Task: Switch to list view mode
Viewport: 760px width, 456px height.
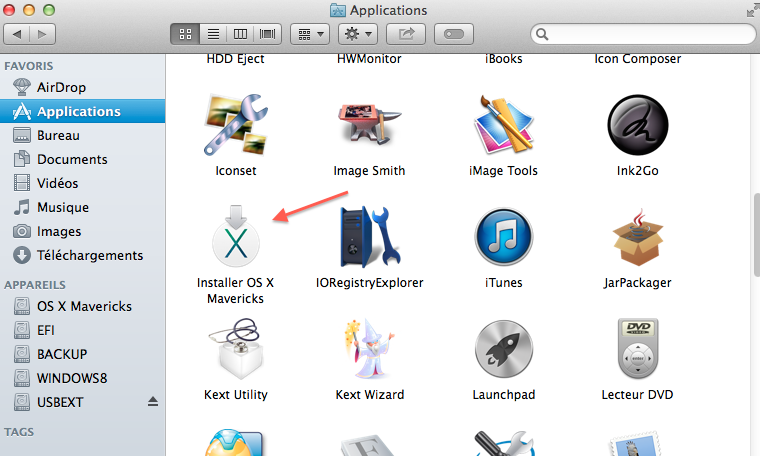Action: coord(213,34)
